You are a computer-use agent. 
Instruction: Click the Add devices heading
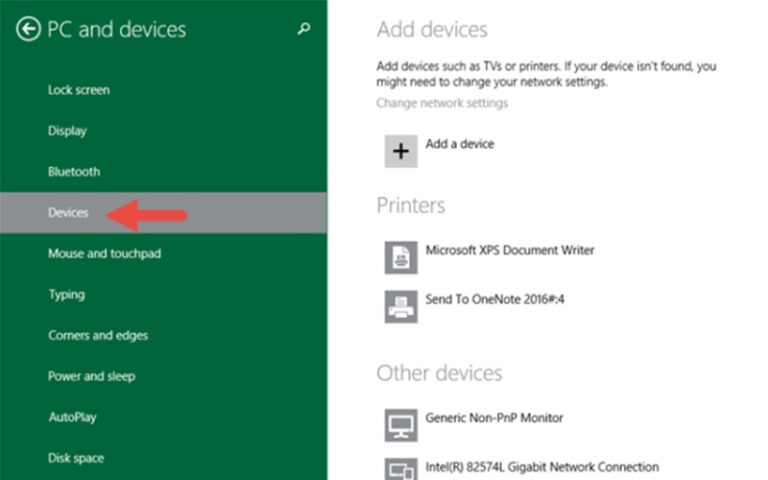click(432, 29)
